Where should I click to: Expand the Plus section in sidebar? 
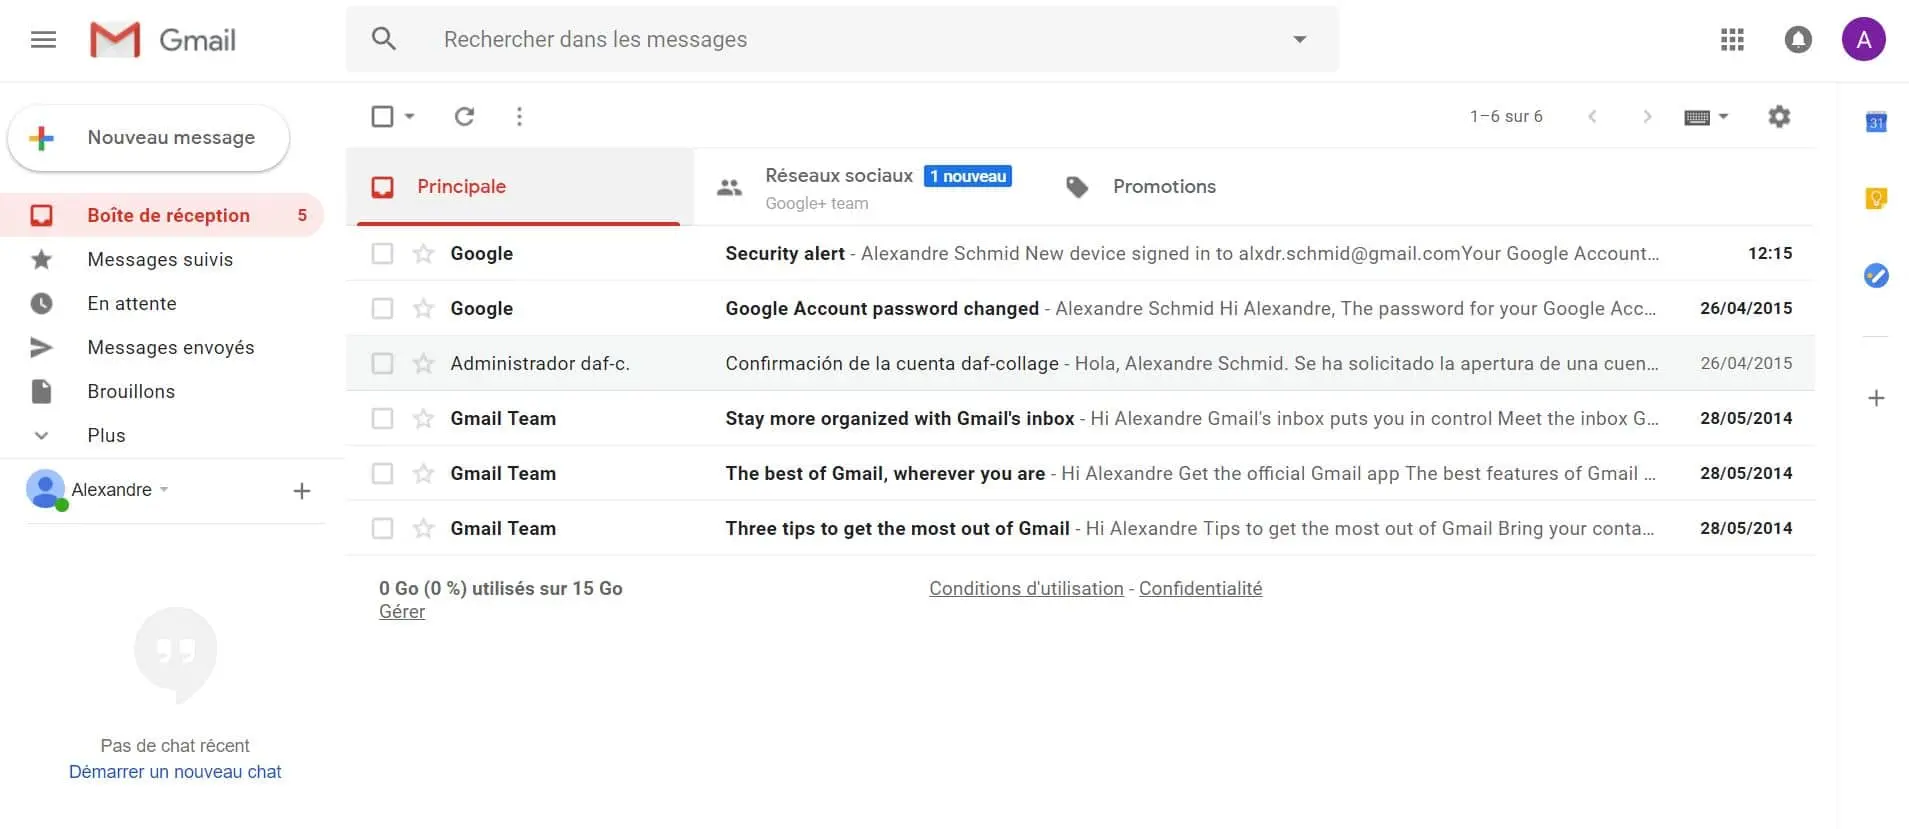tap(106, 435)
